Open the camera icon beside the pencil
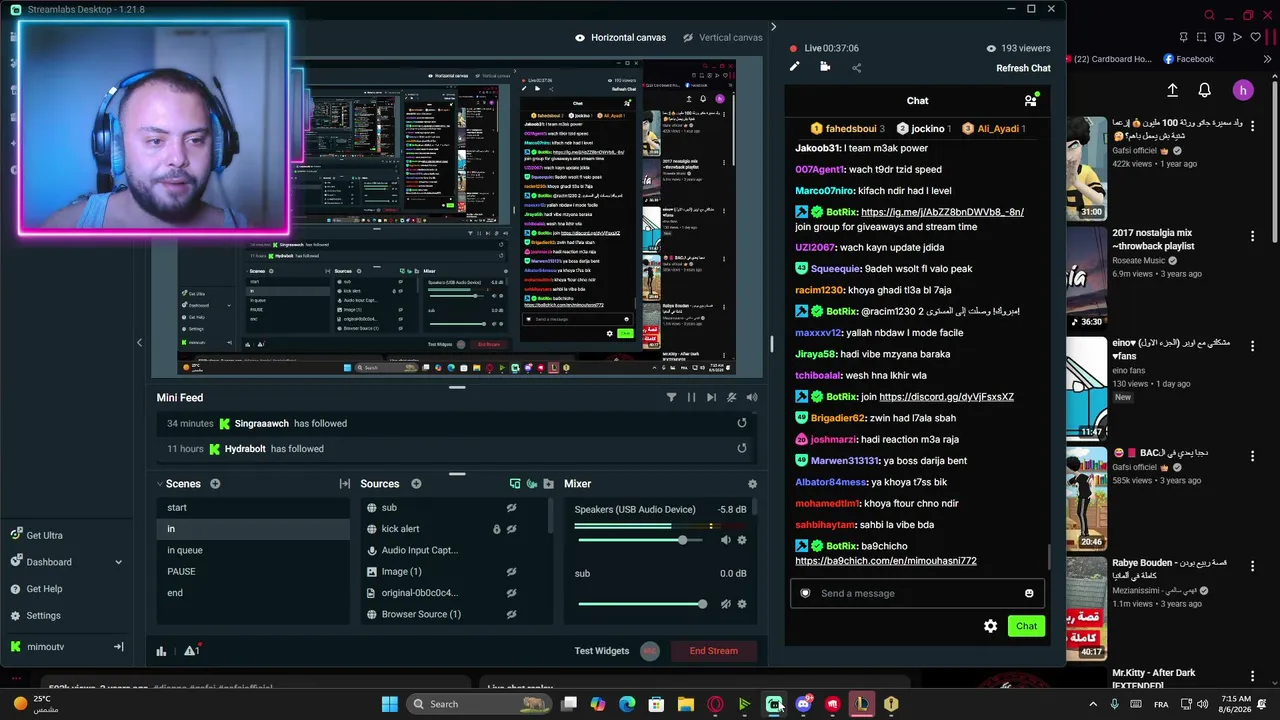 (x=825, y=67)
